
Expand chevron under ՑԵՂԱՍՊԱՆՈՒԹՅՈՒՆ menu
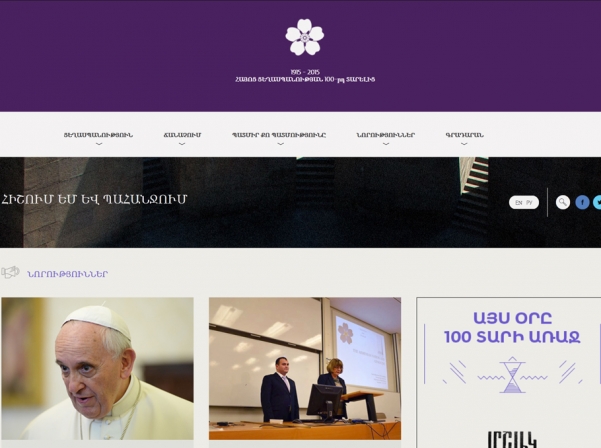(99, 144)
